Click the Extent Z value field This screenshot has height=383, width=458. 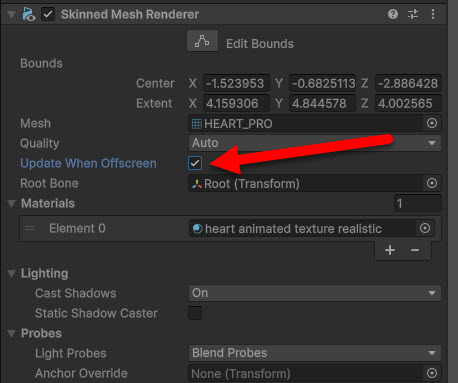(x=408, y=103)
